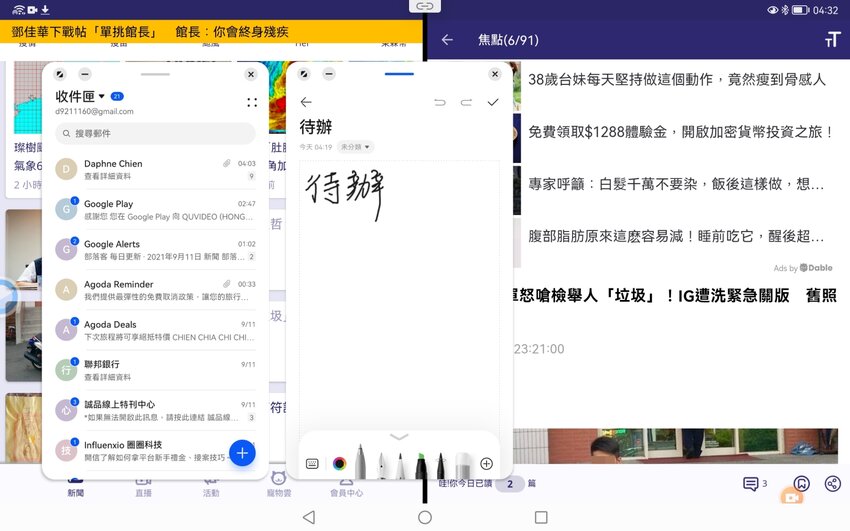This screenshot has height=531, width=850.
Task: Open the pen color wheel picker
Action: click(x=339, y=464)
